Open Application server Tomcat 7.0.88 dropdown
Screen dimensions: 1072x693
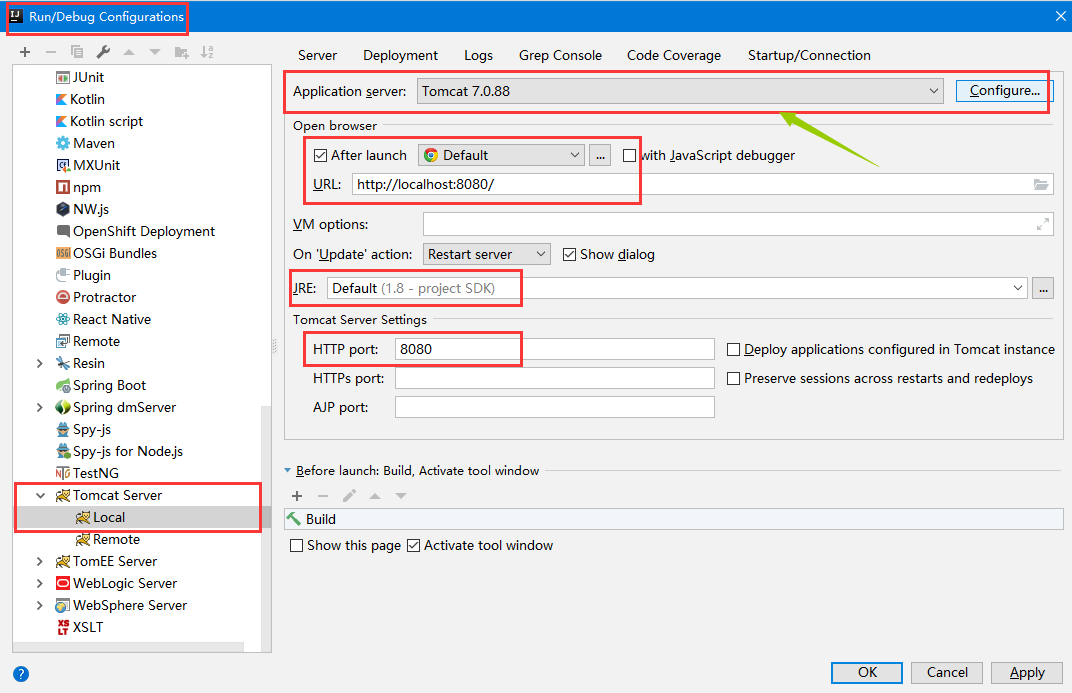coord(680,91)
